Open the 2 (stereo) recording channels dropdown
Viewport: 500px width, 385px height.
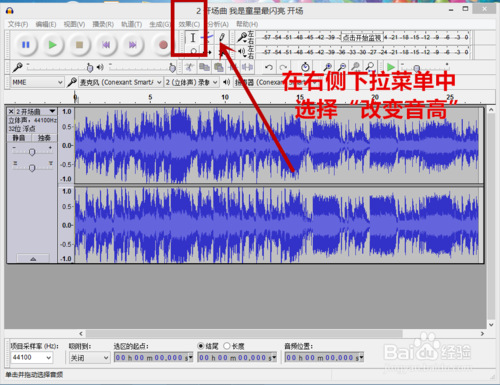[192, 82]
